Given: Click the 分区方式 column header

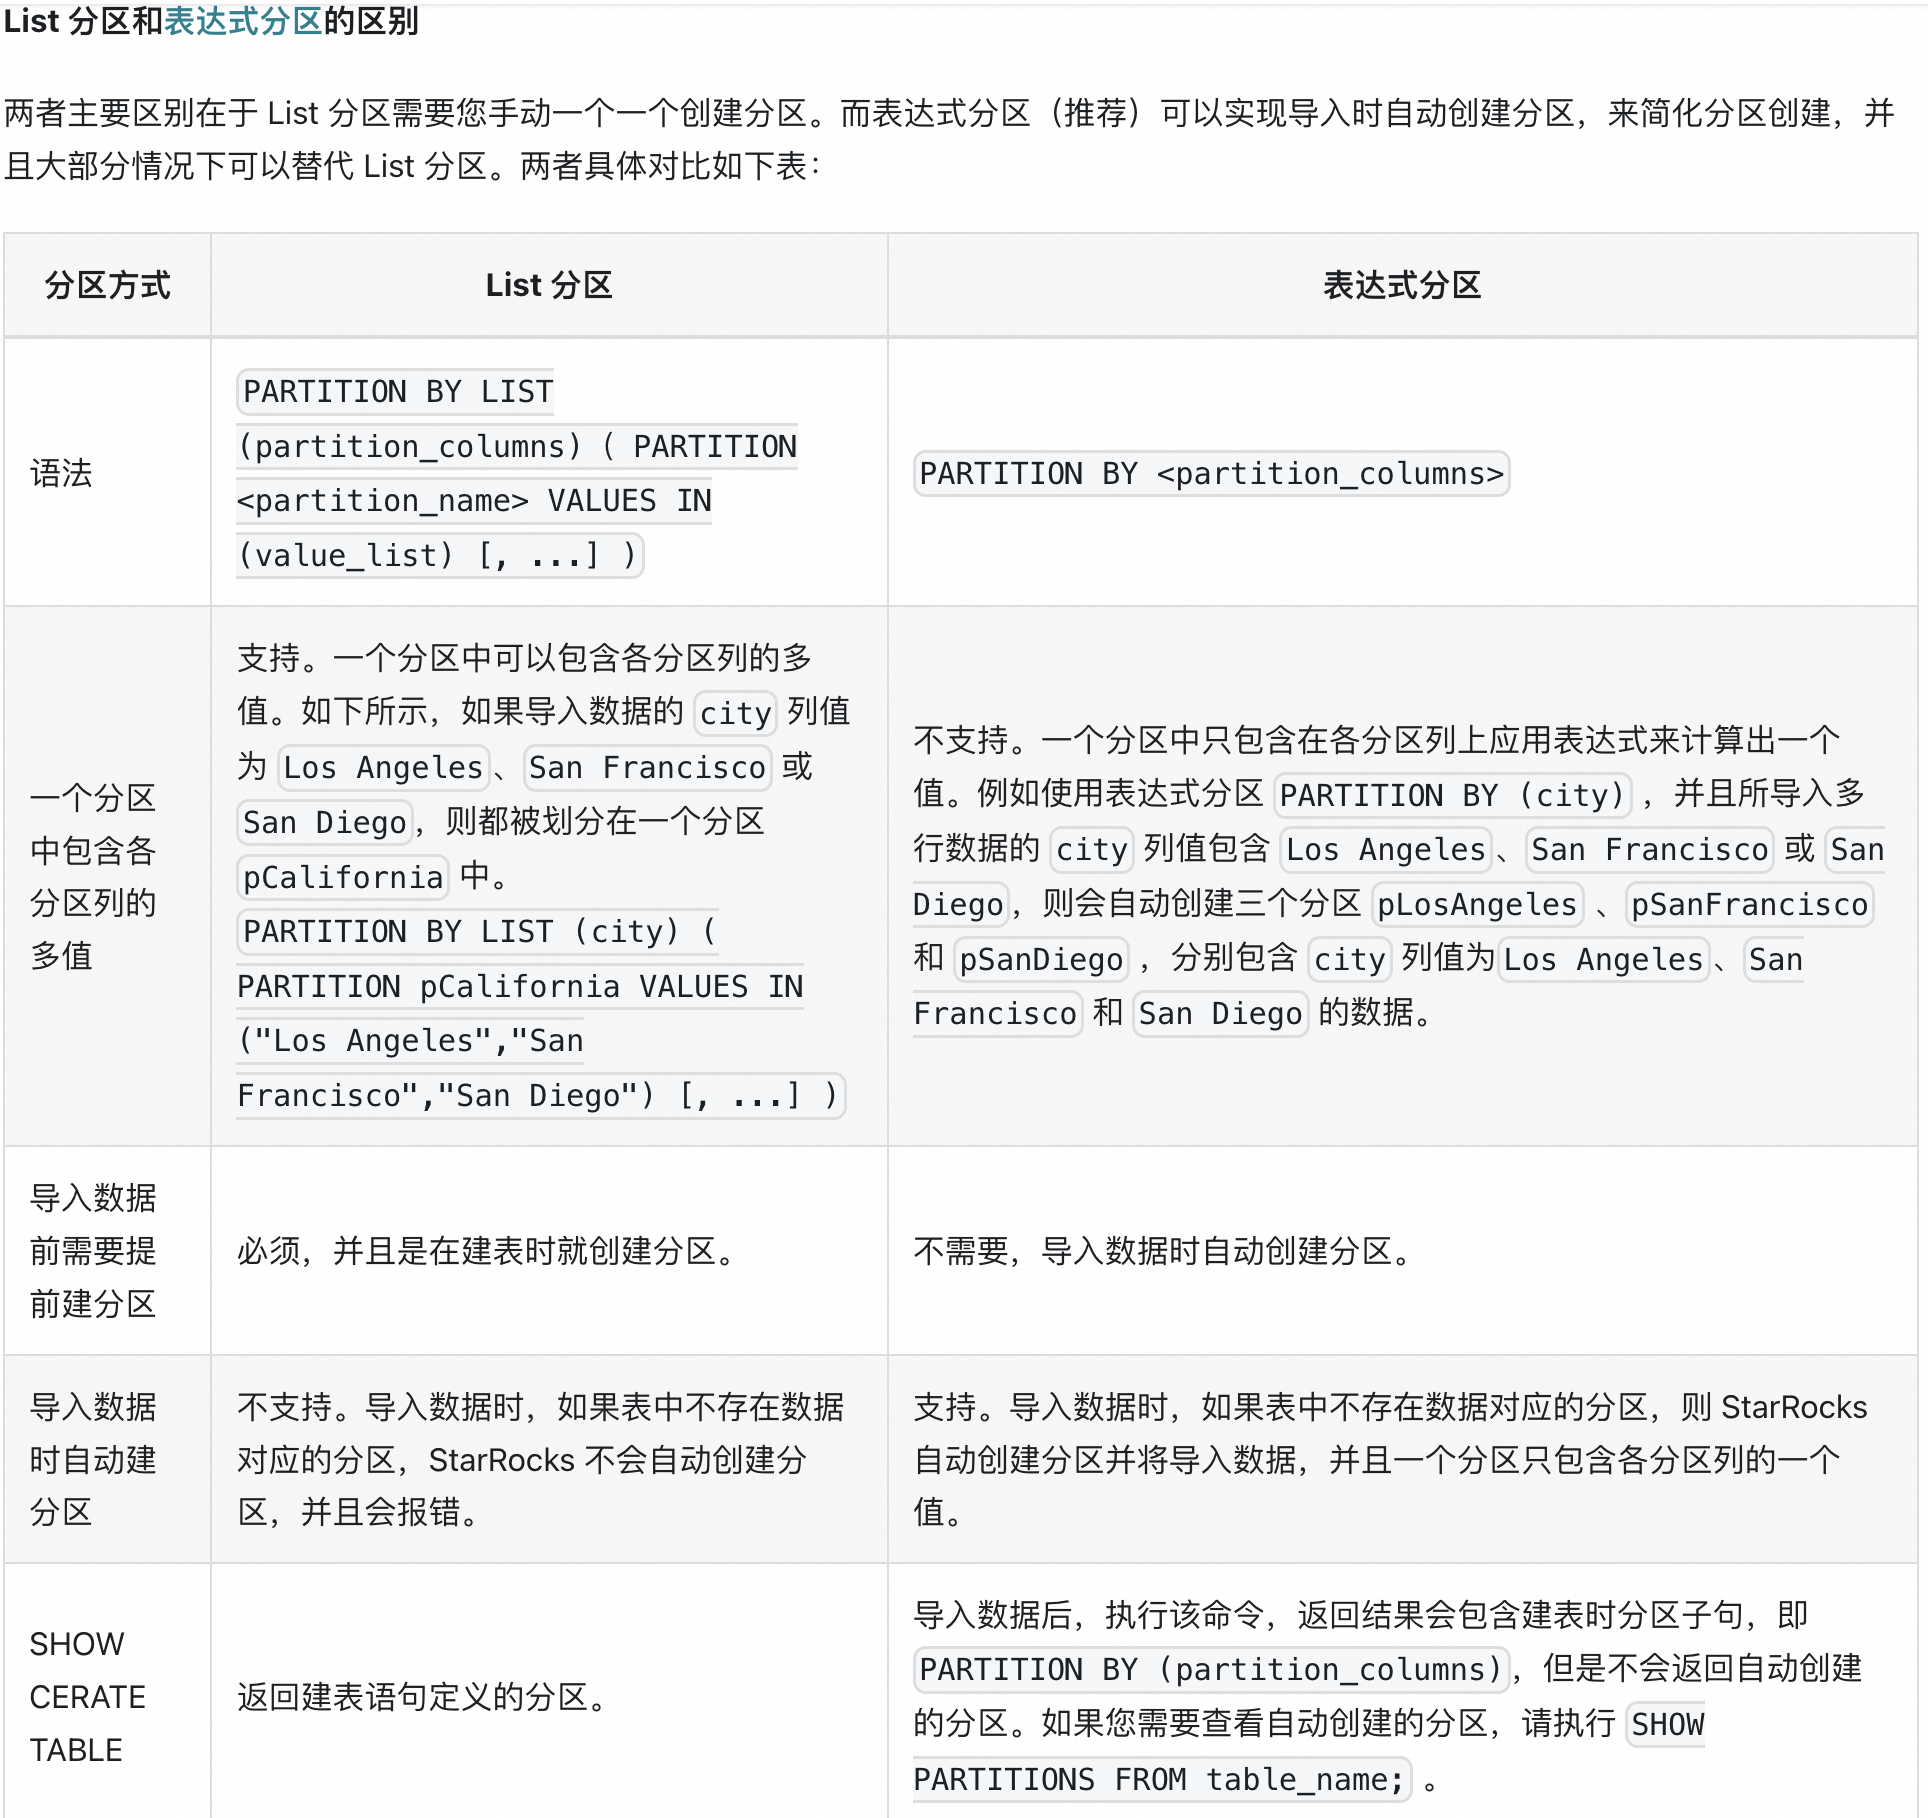Looking at the screenshot, I should (107, 286).
